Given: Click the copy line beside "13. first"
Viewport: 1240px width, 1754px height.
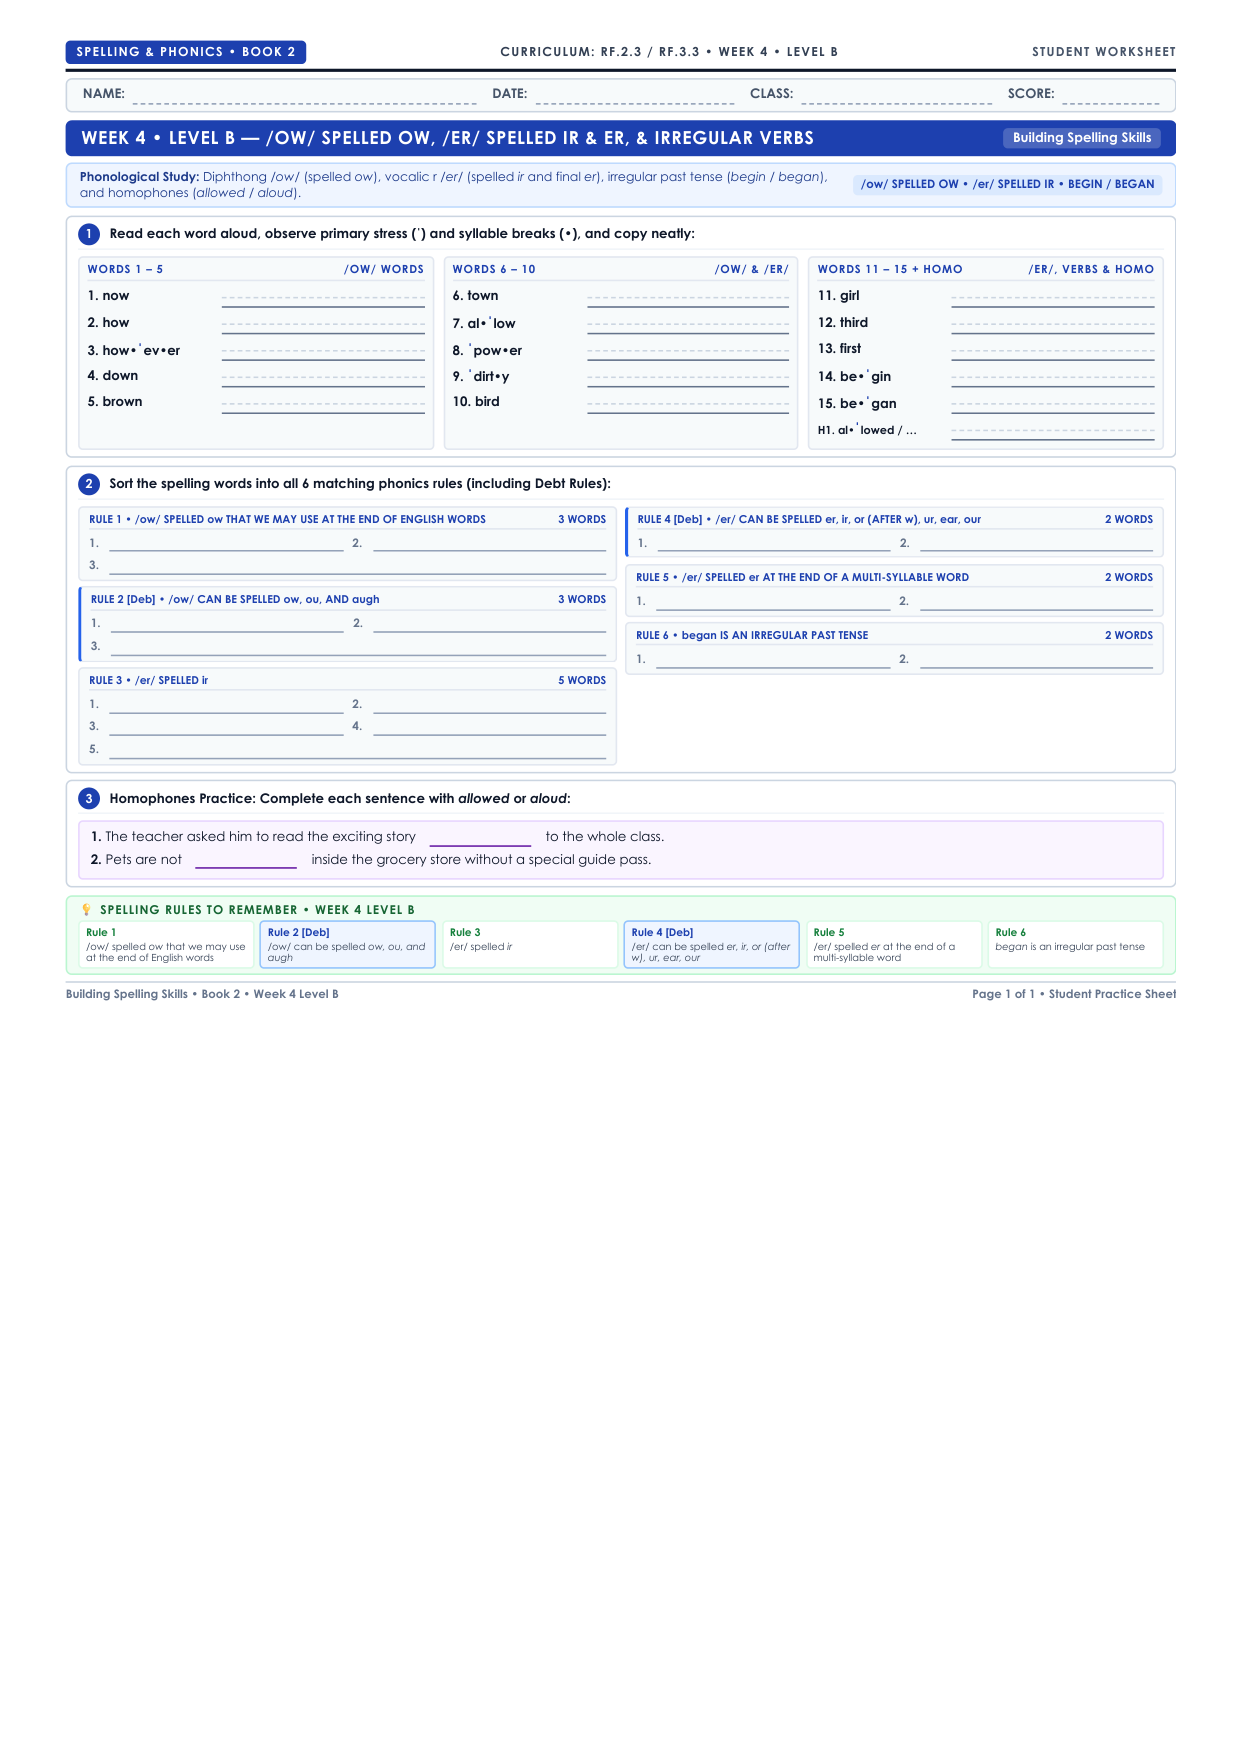Looking at the screenshot, I should (x=1053, y=352).
